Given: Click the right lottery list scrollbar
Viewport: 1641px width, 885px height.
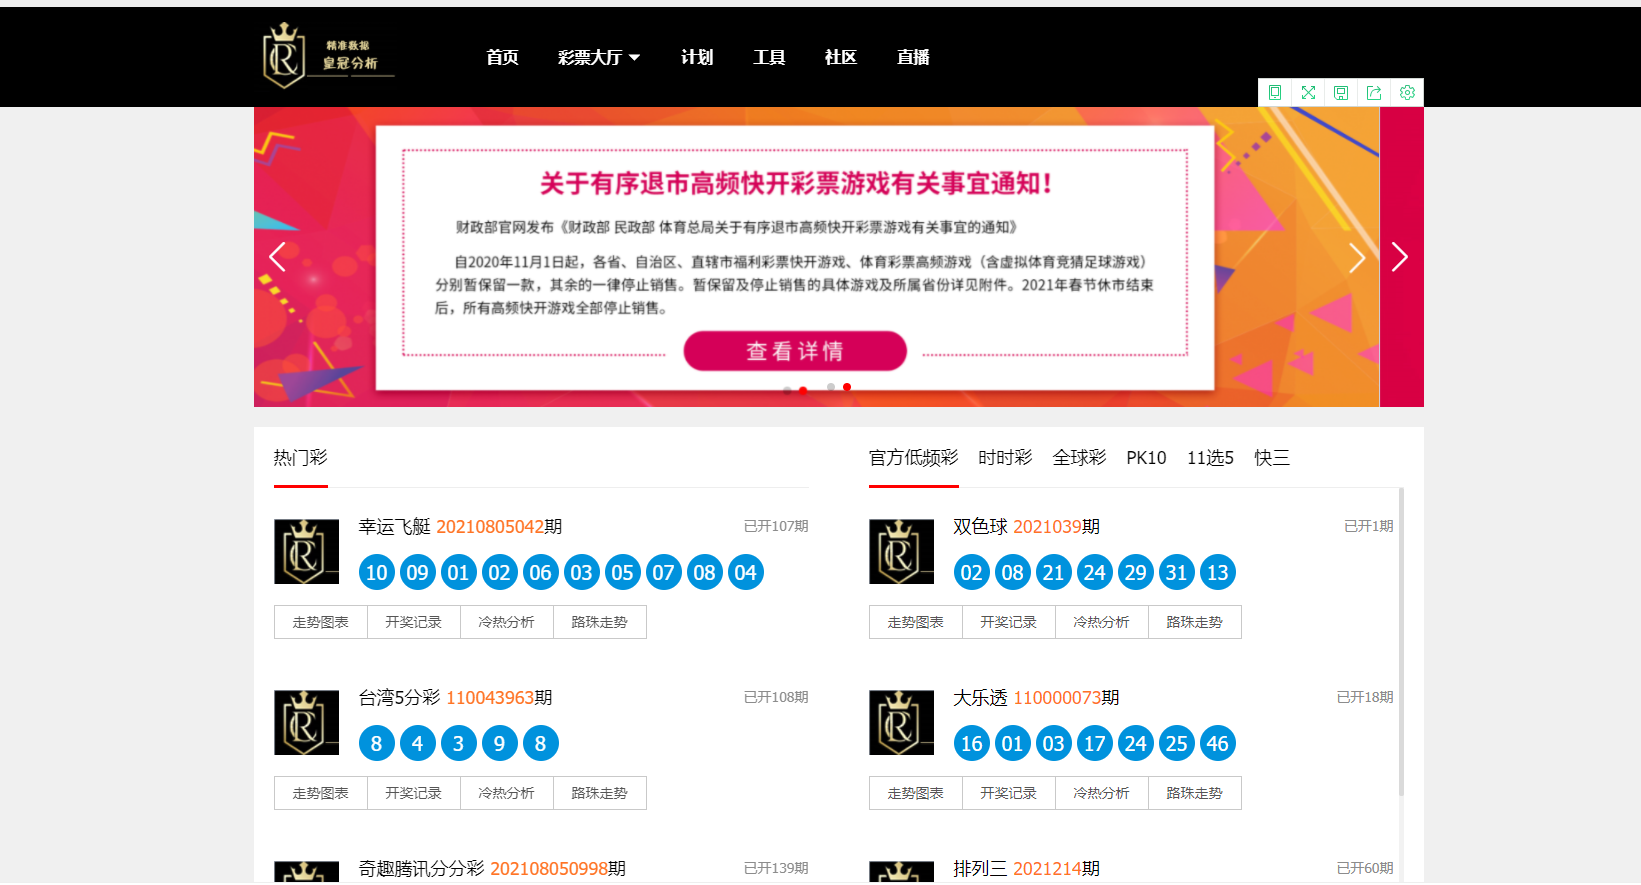Looking at the screenshot, I should pos(1401,640).
